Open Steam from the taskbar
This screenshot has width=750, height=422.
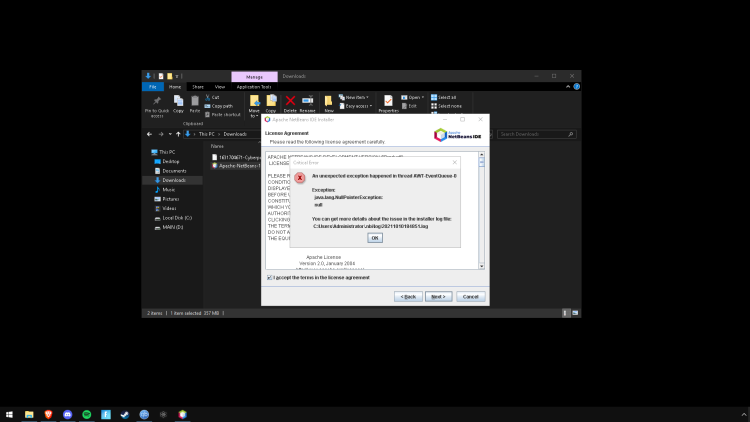[x=125, y=414]
